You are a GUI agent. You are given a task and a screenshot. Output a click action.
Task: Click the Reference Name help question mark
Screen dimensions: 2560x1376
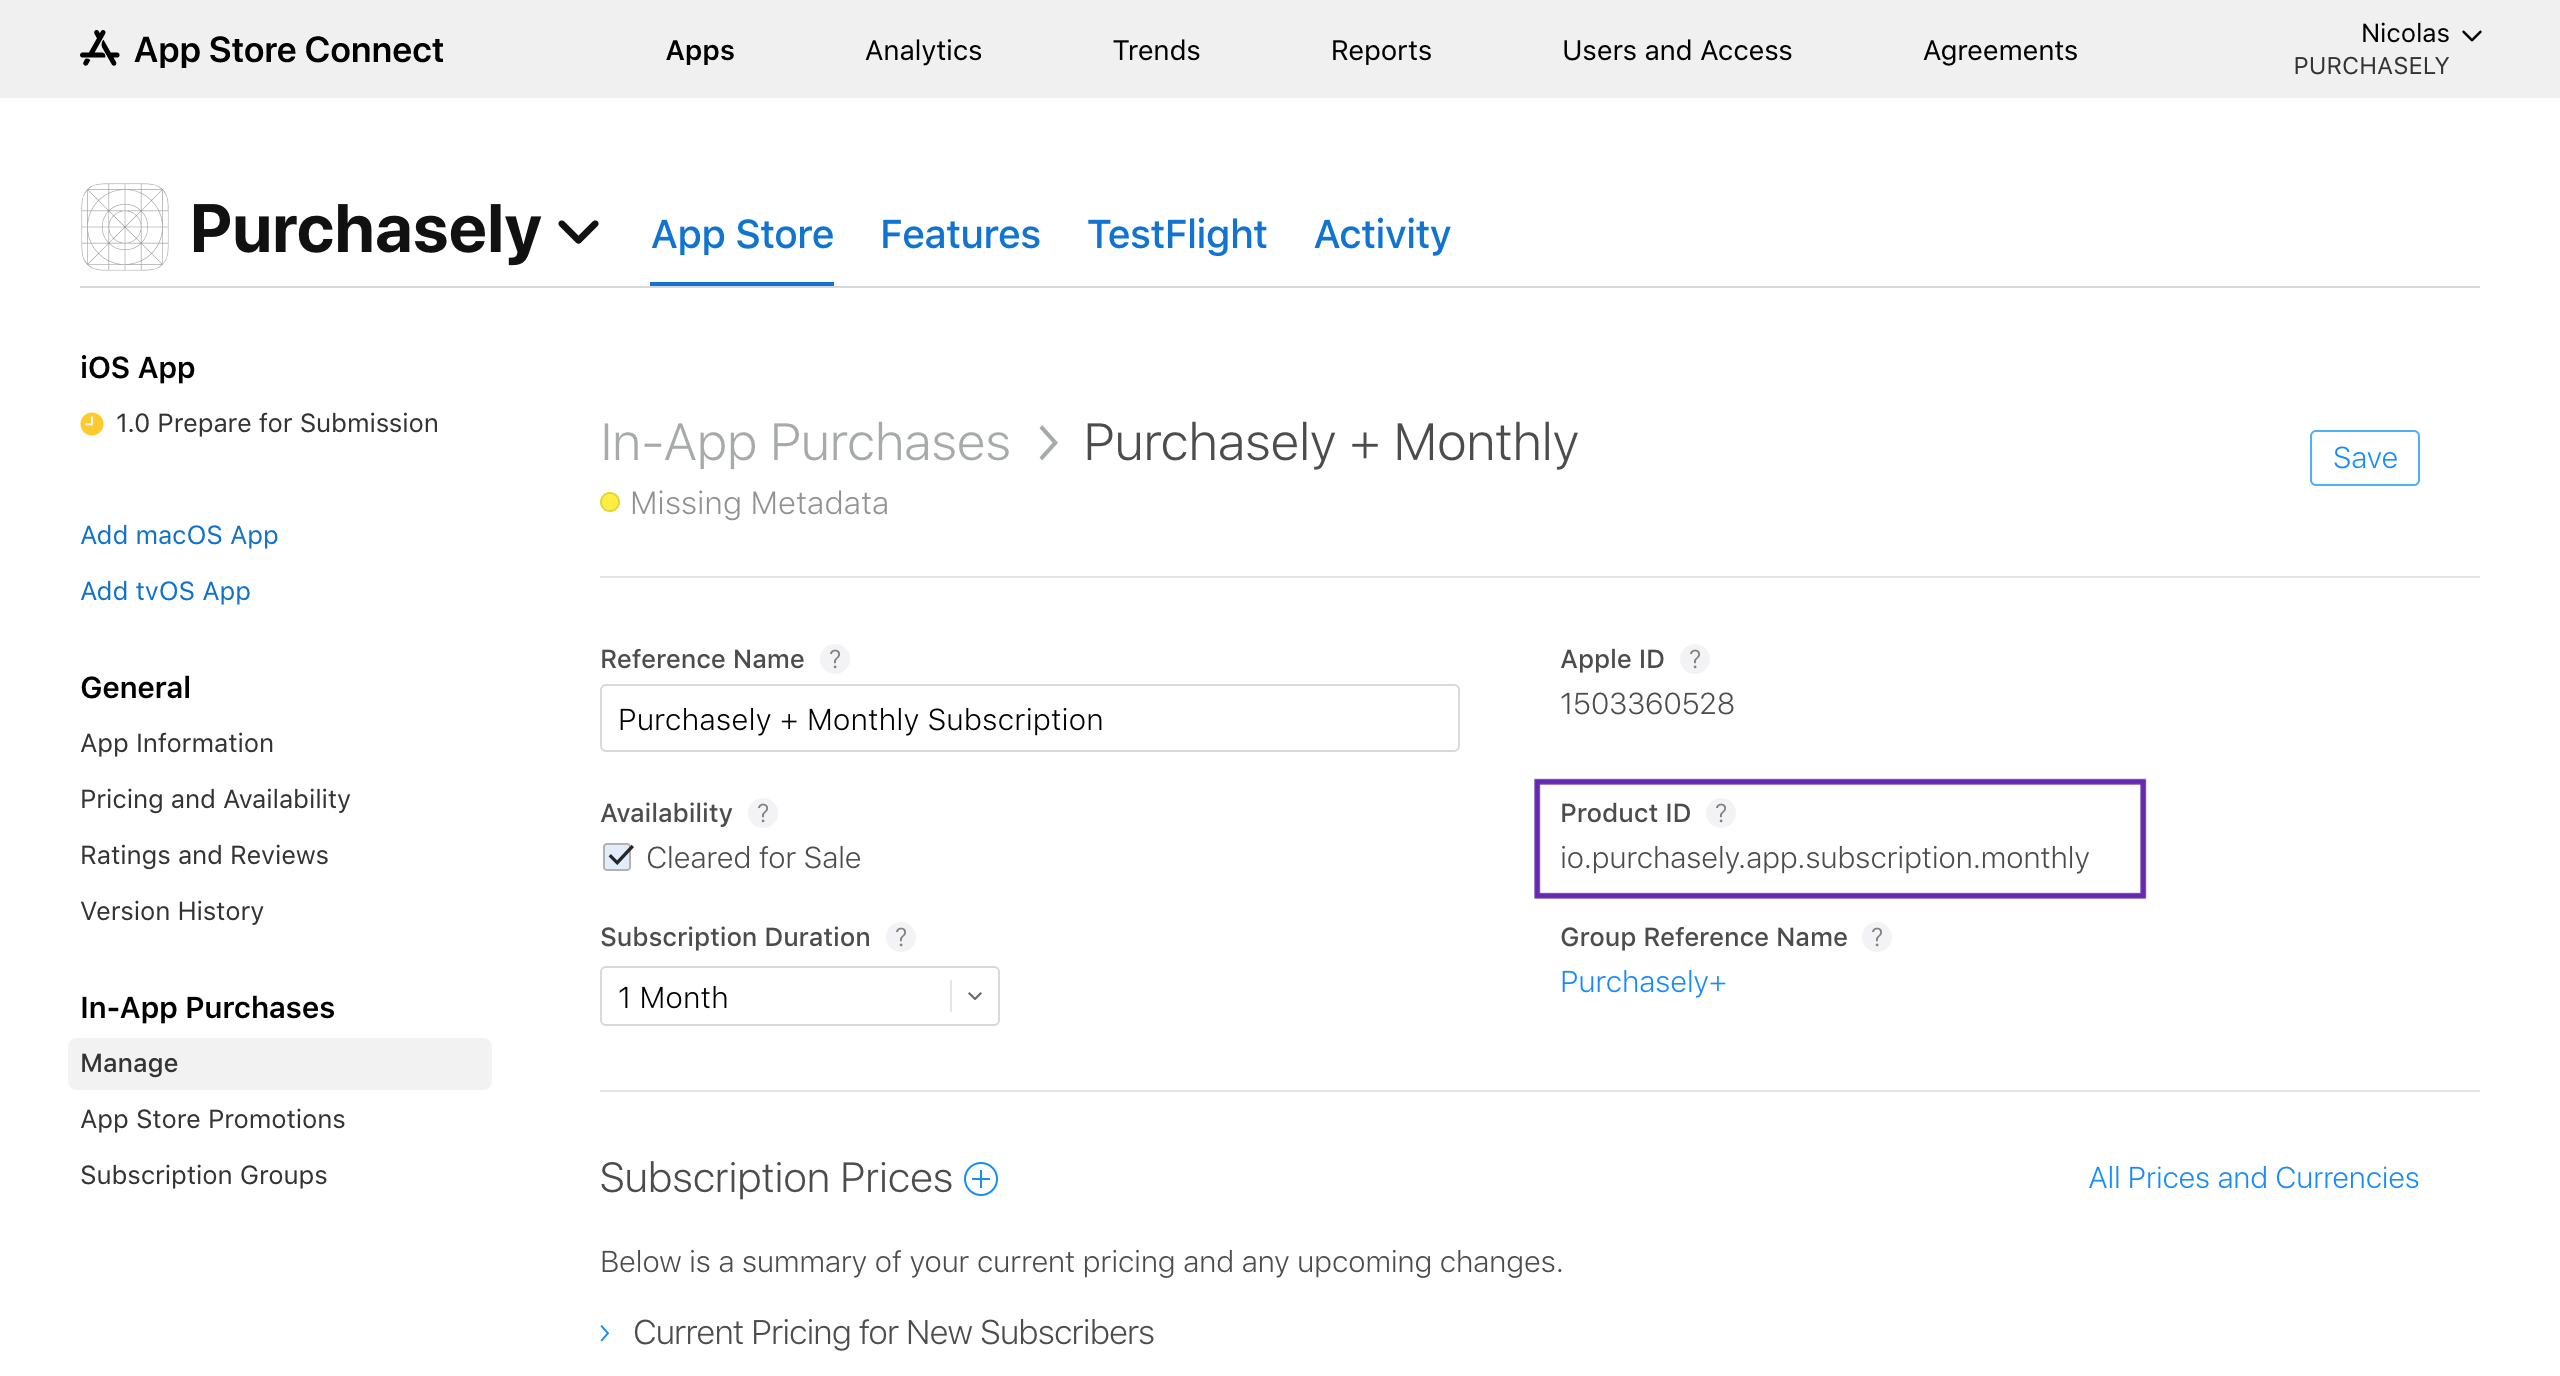tap(835, 659)
